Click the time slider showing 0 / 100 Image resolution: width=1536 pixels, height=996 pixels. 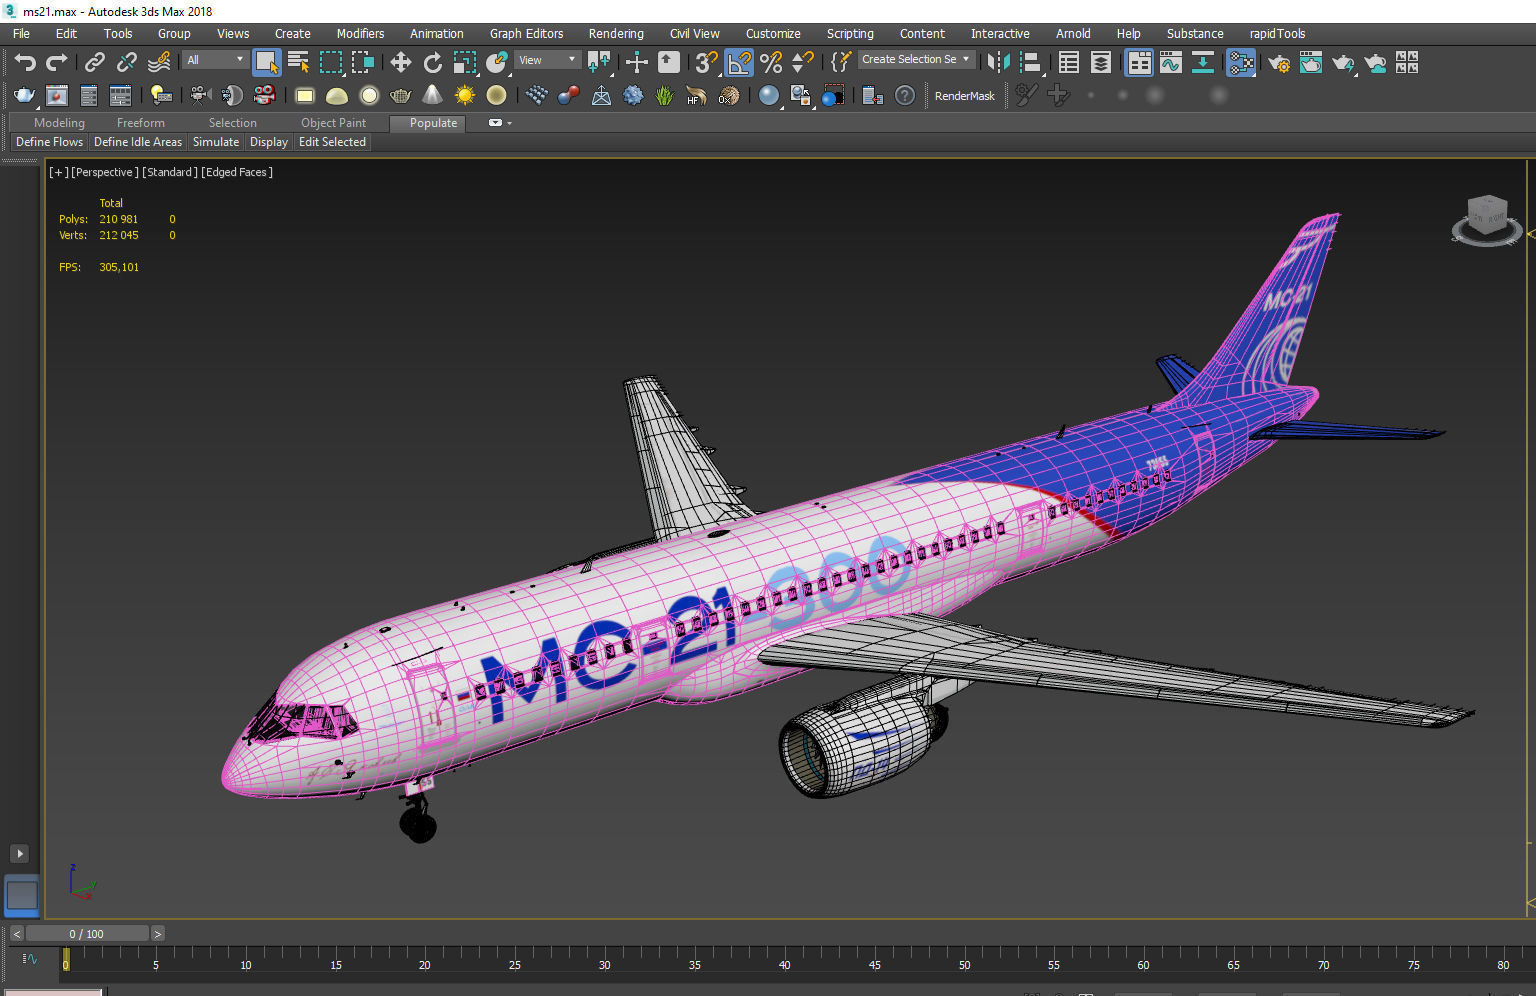[x=87, y=934]
